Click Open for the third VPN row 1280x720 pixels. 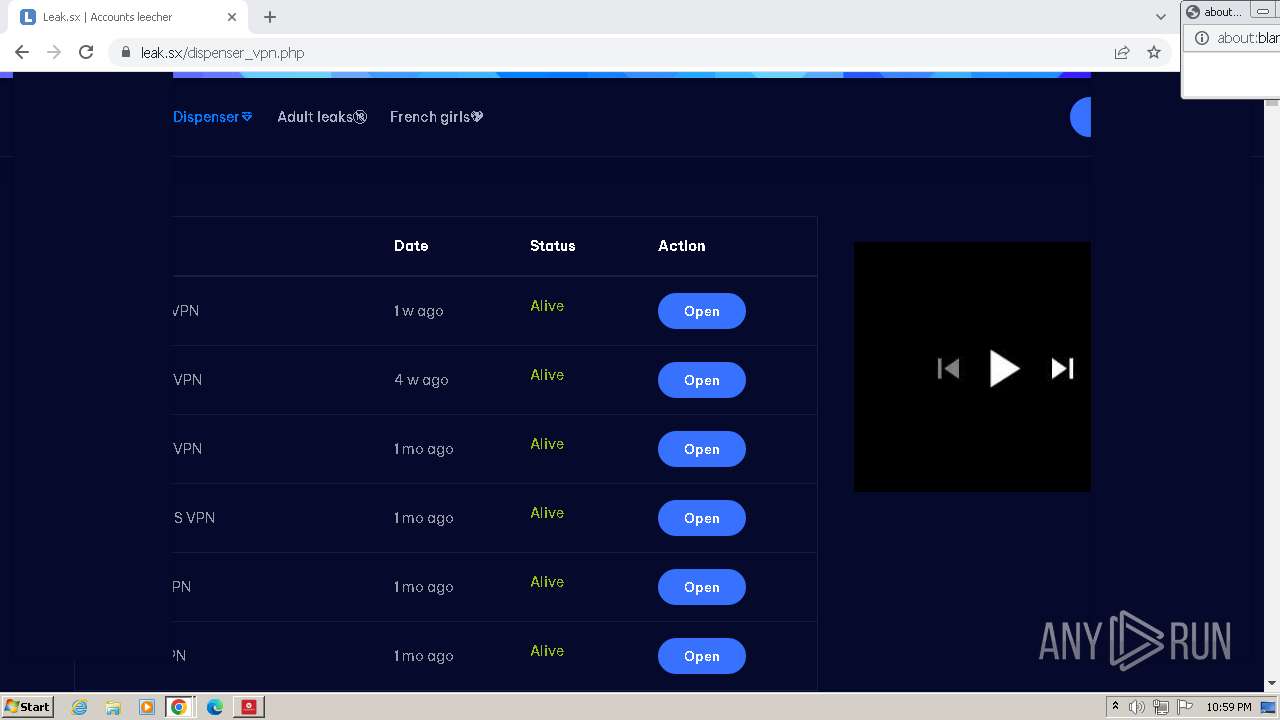point(702,449)
